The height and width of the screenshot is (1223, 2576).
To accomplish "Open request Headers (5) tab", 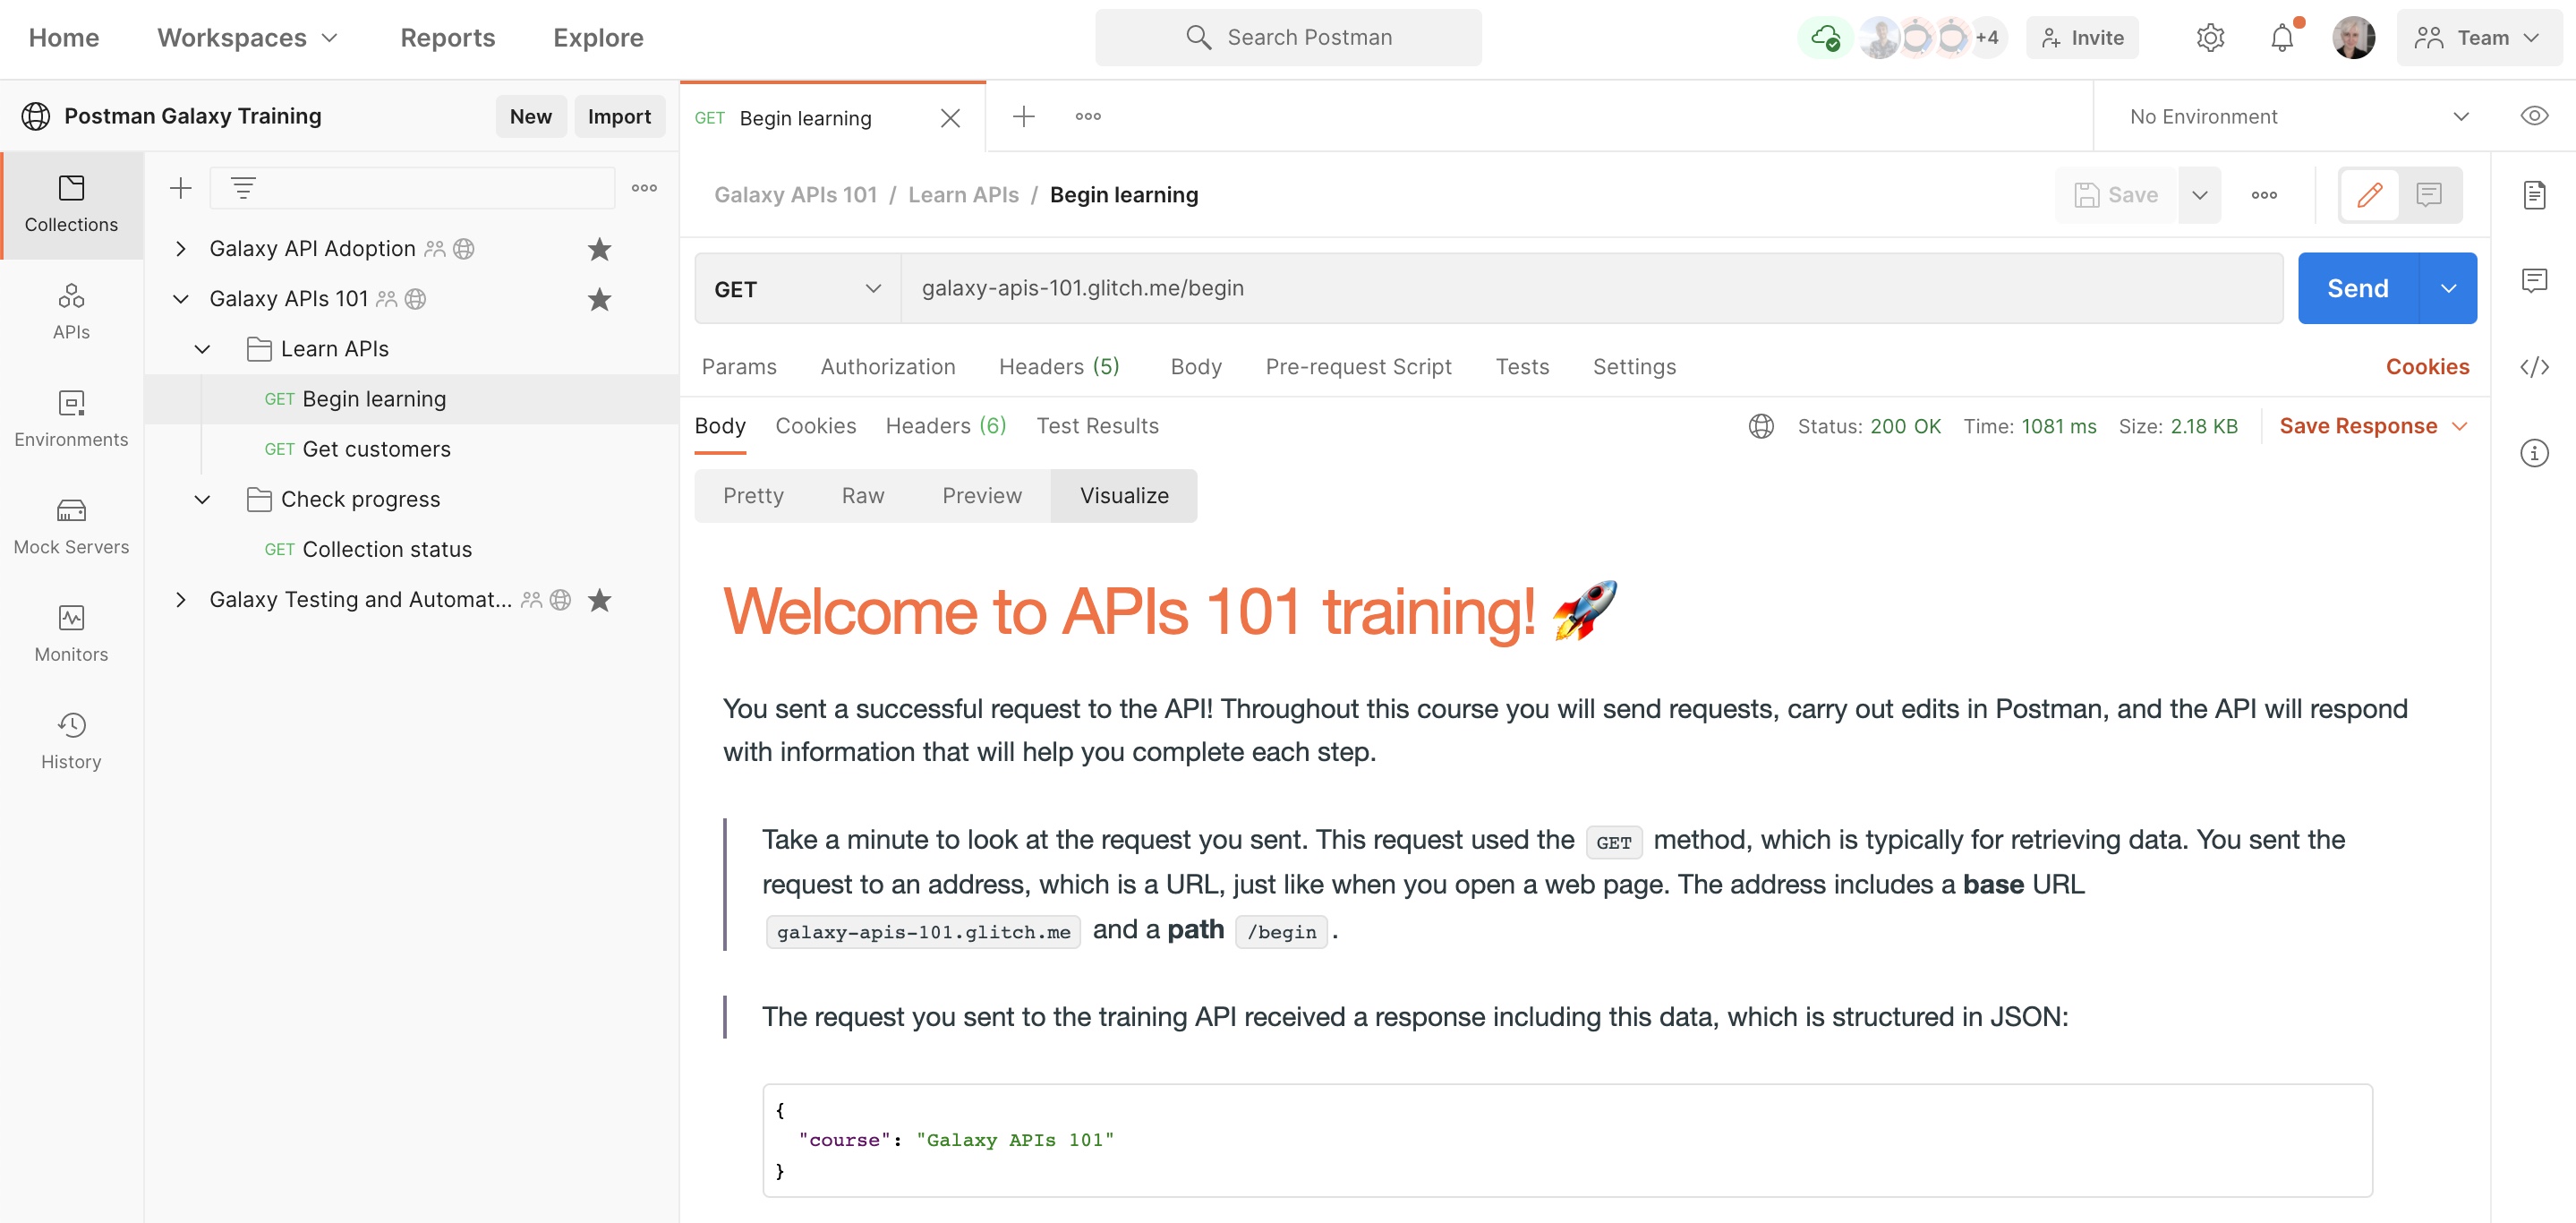I will tap(1059, 367).
